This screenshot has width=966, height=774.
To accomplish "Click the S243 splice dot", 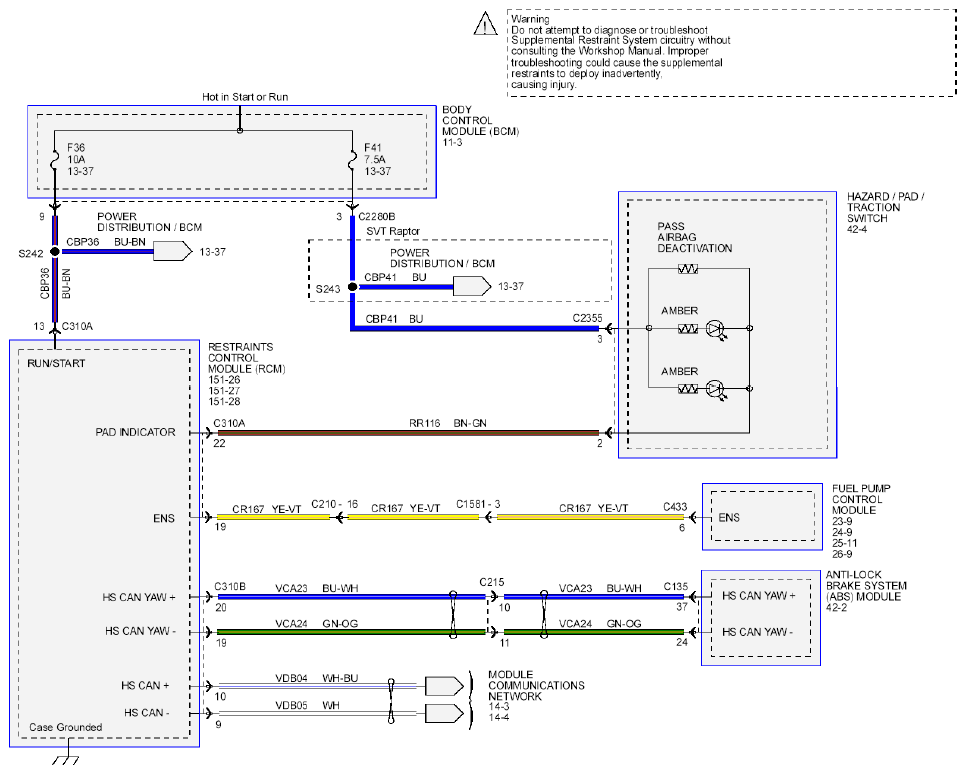I will [x=352, y=287].
